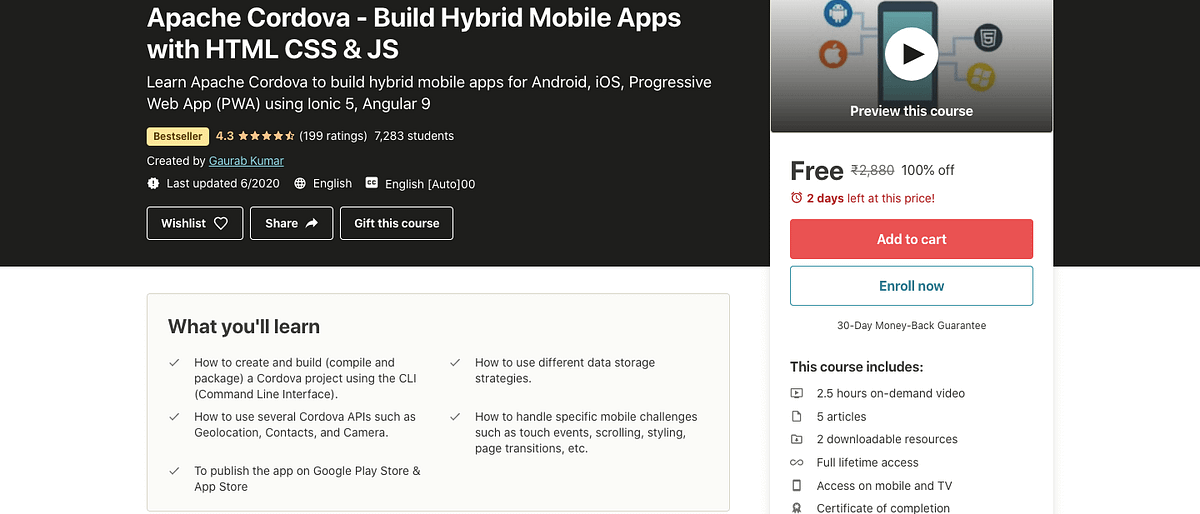
Task: Click checkmark beside mobile challenges item
Action: 455,416
